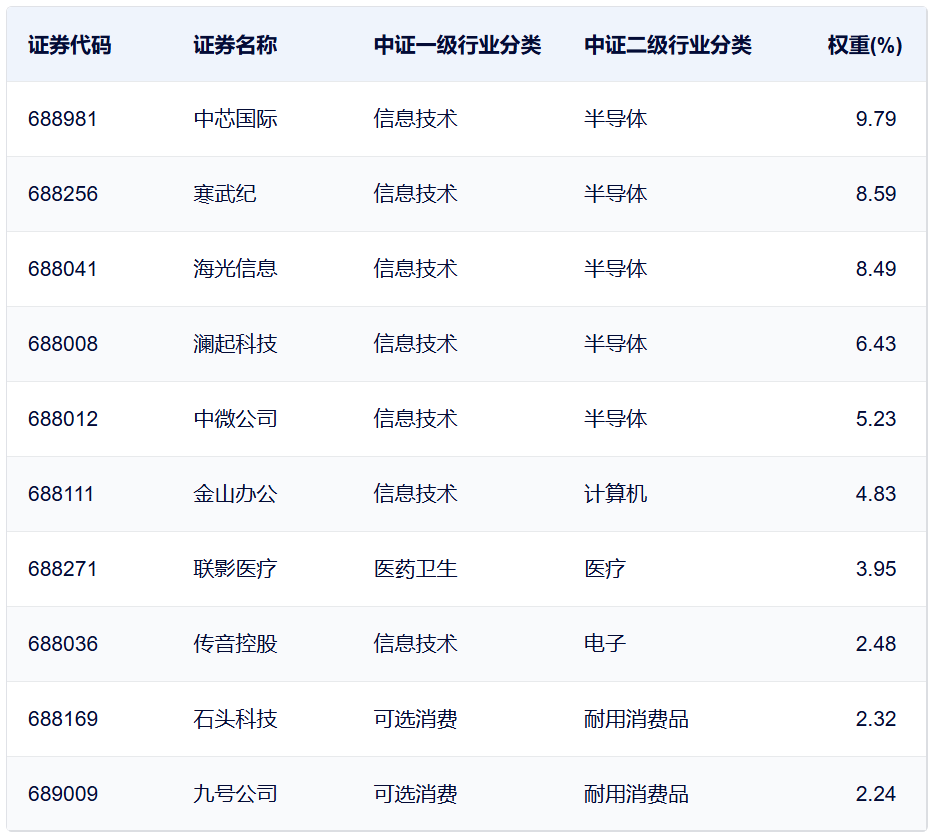Click the 计算机 industry cell
This screenshot has width=933, height=838.
(615, 494)
